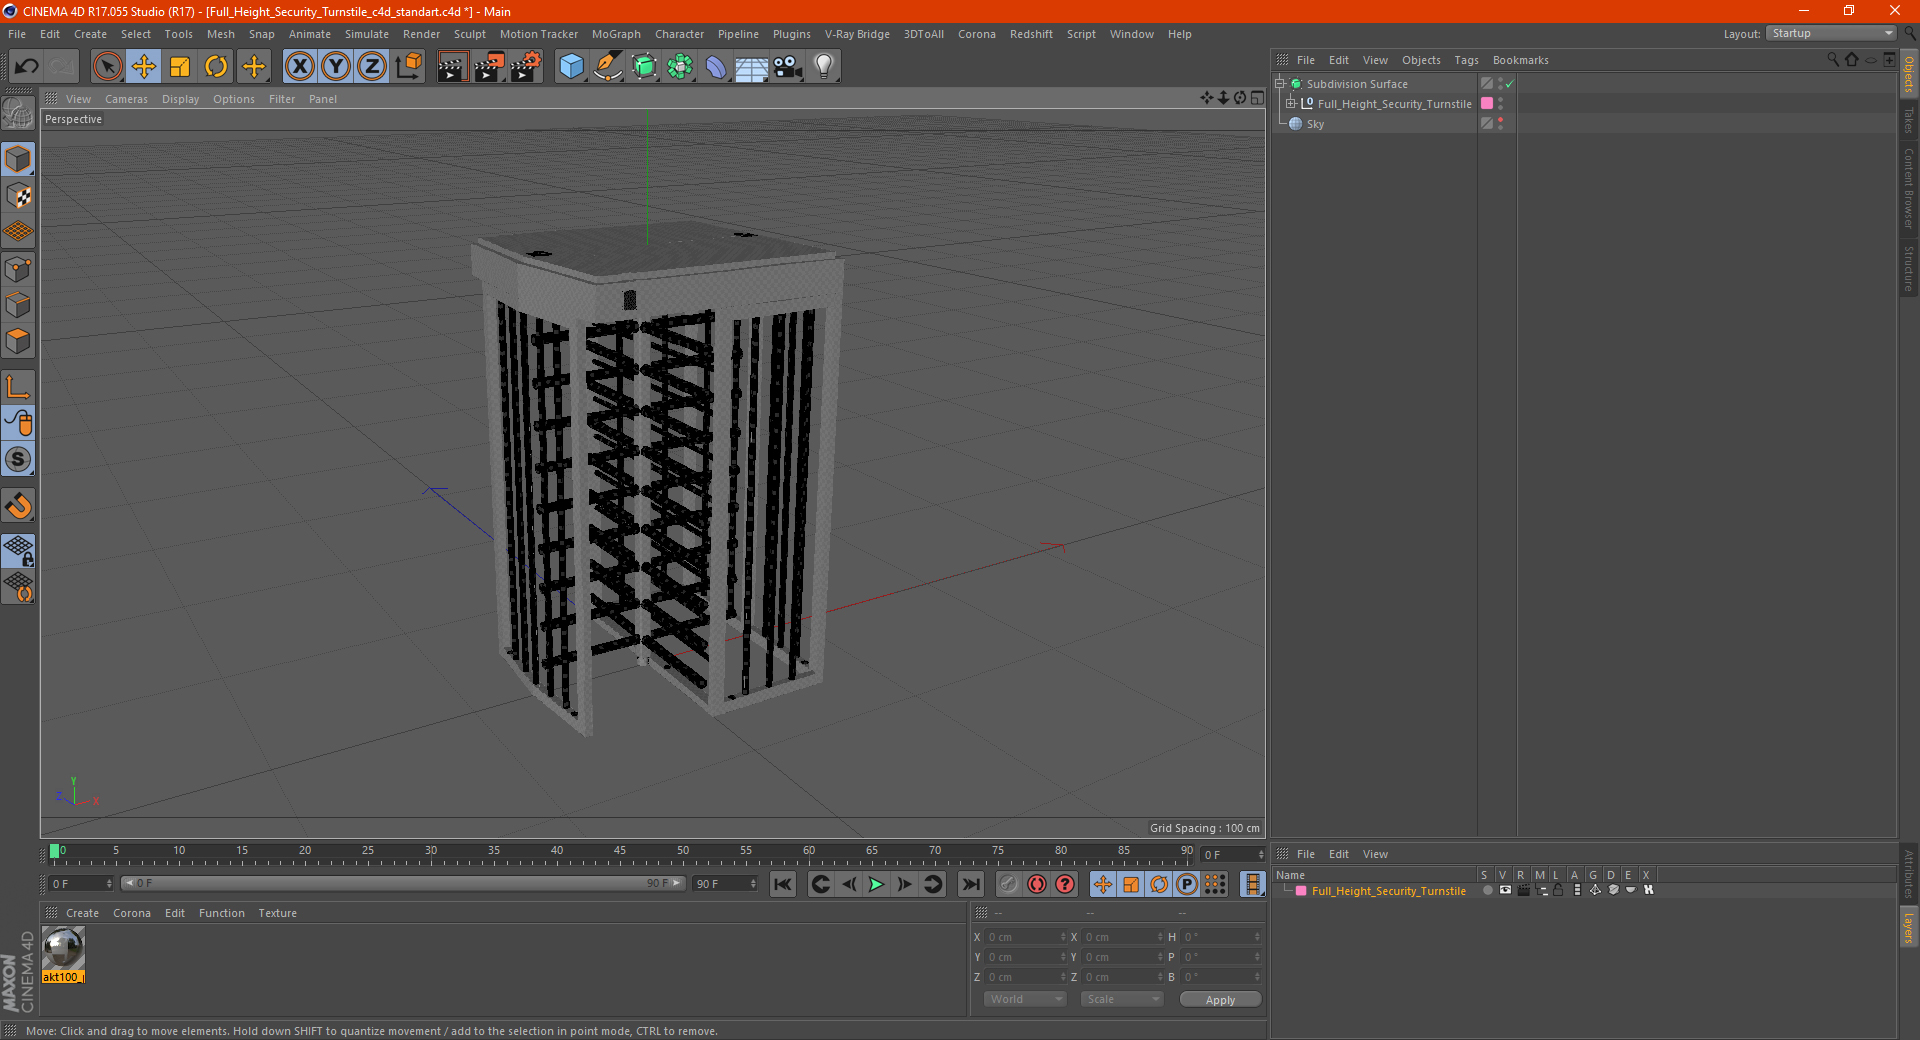Open the Scale mode dropdown

[x=1122, y=999]
